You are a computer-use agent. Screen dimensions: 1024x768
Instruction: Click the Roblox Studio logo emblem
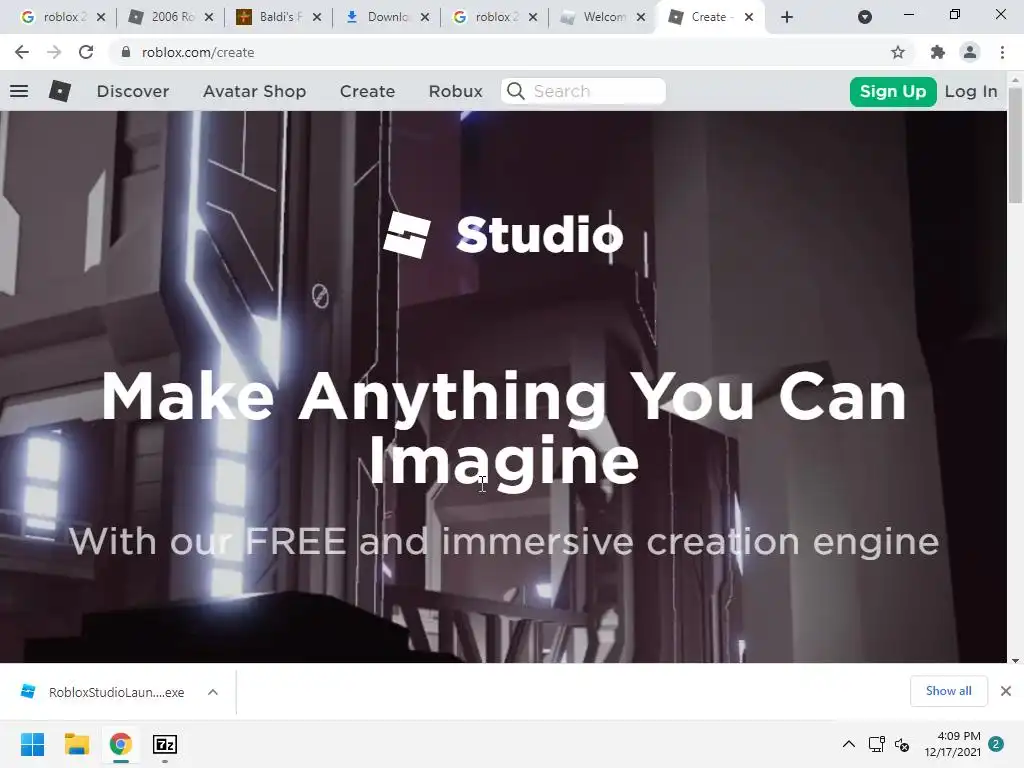[x=407, y=235]
